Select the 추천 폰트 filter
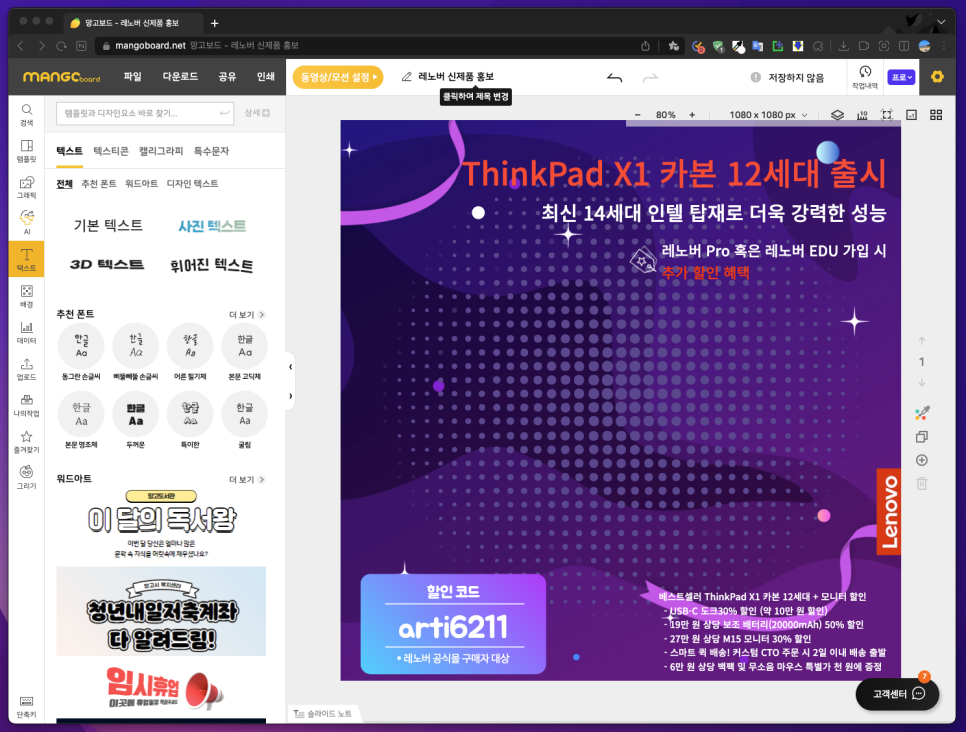The width and height of the screenshot is (966, 732). pyautogui.click(x=99, y=184)
